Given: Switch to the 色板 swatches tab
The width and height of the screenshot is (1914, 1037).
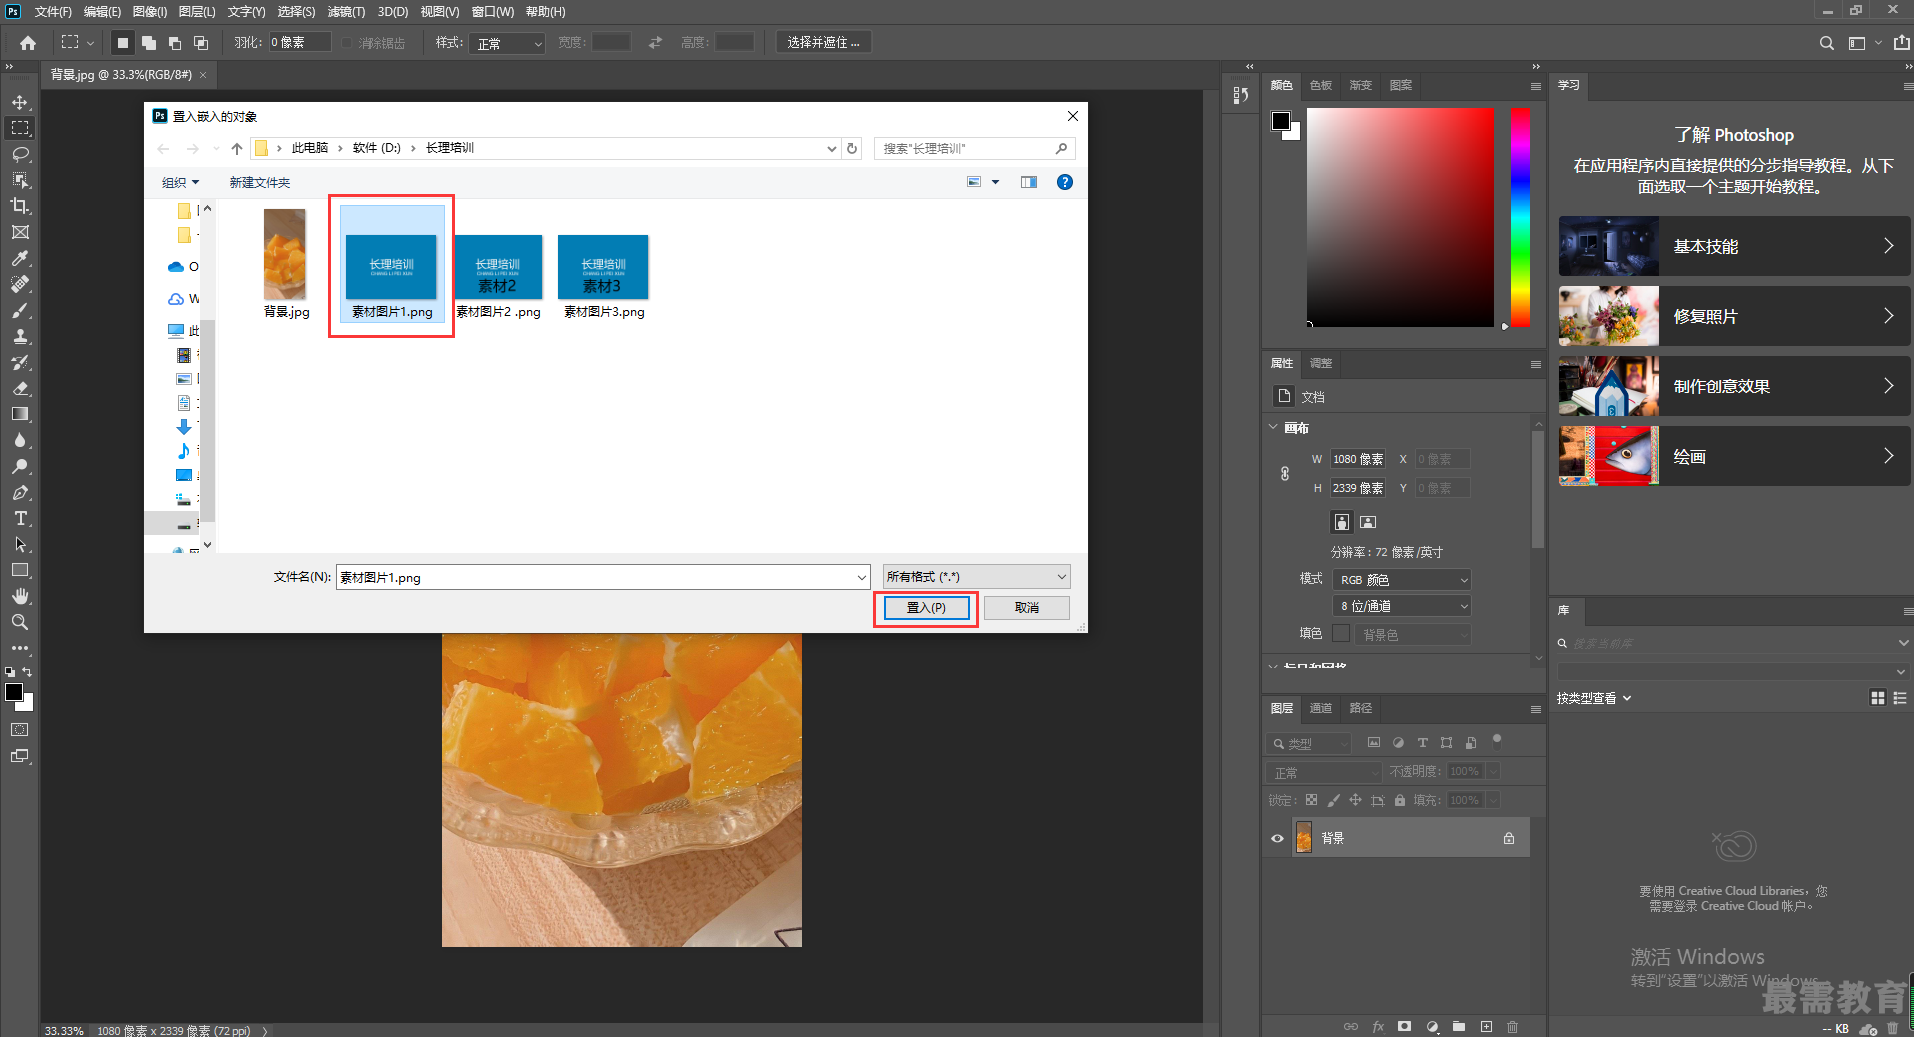Looking at the screenshot, I should tap(1321, 85).
